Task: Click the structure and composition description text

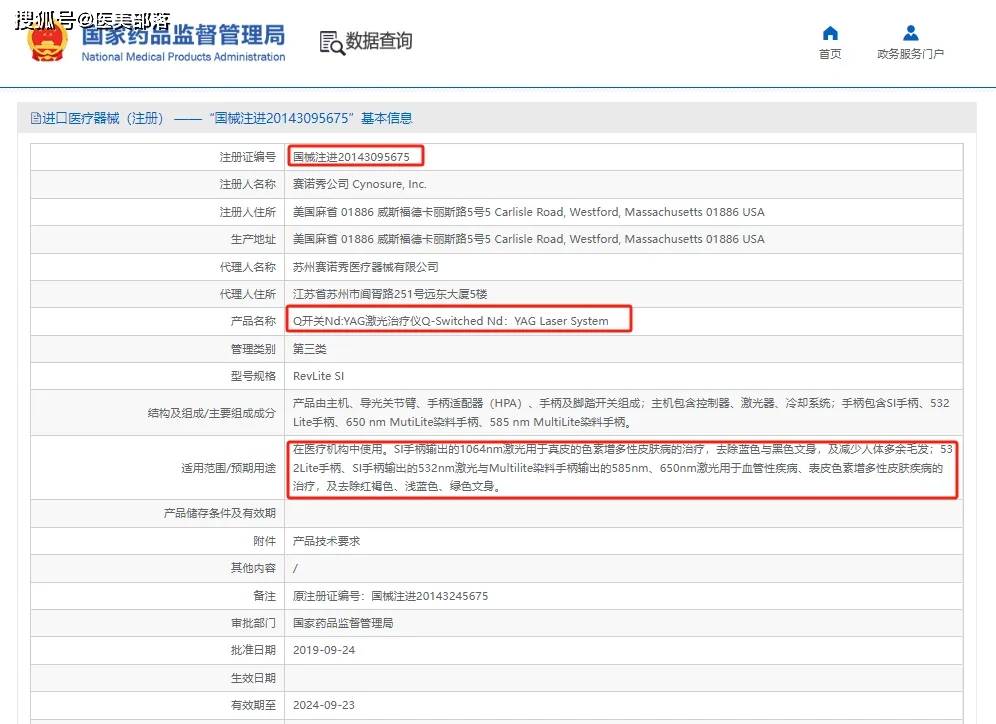Action: tap(621, 412)
